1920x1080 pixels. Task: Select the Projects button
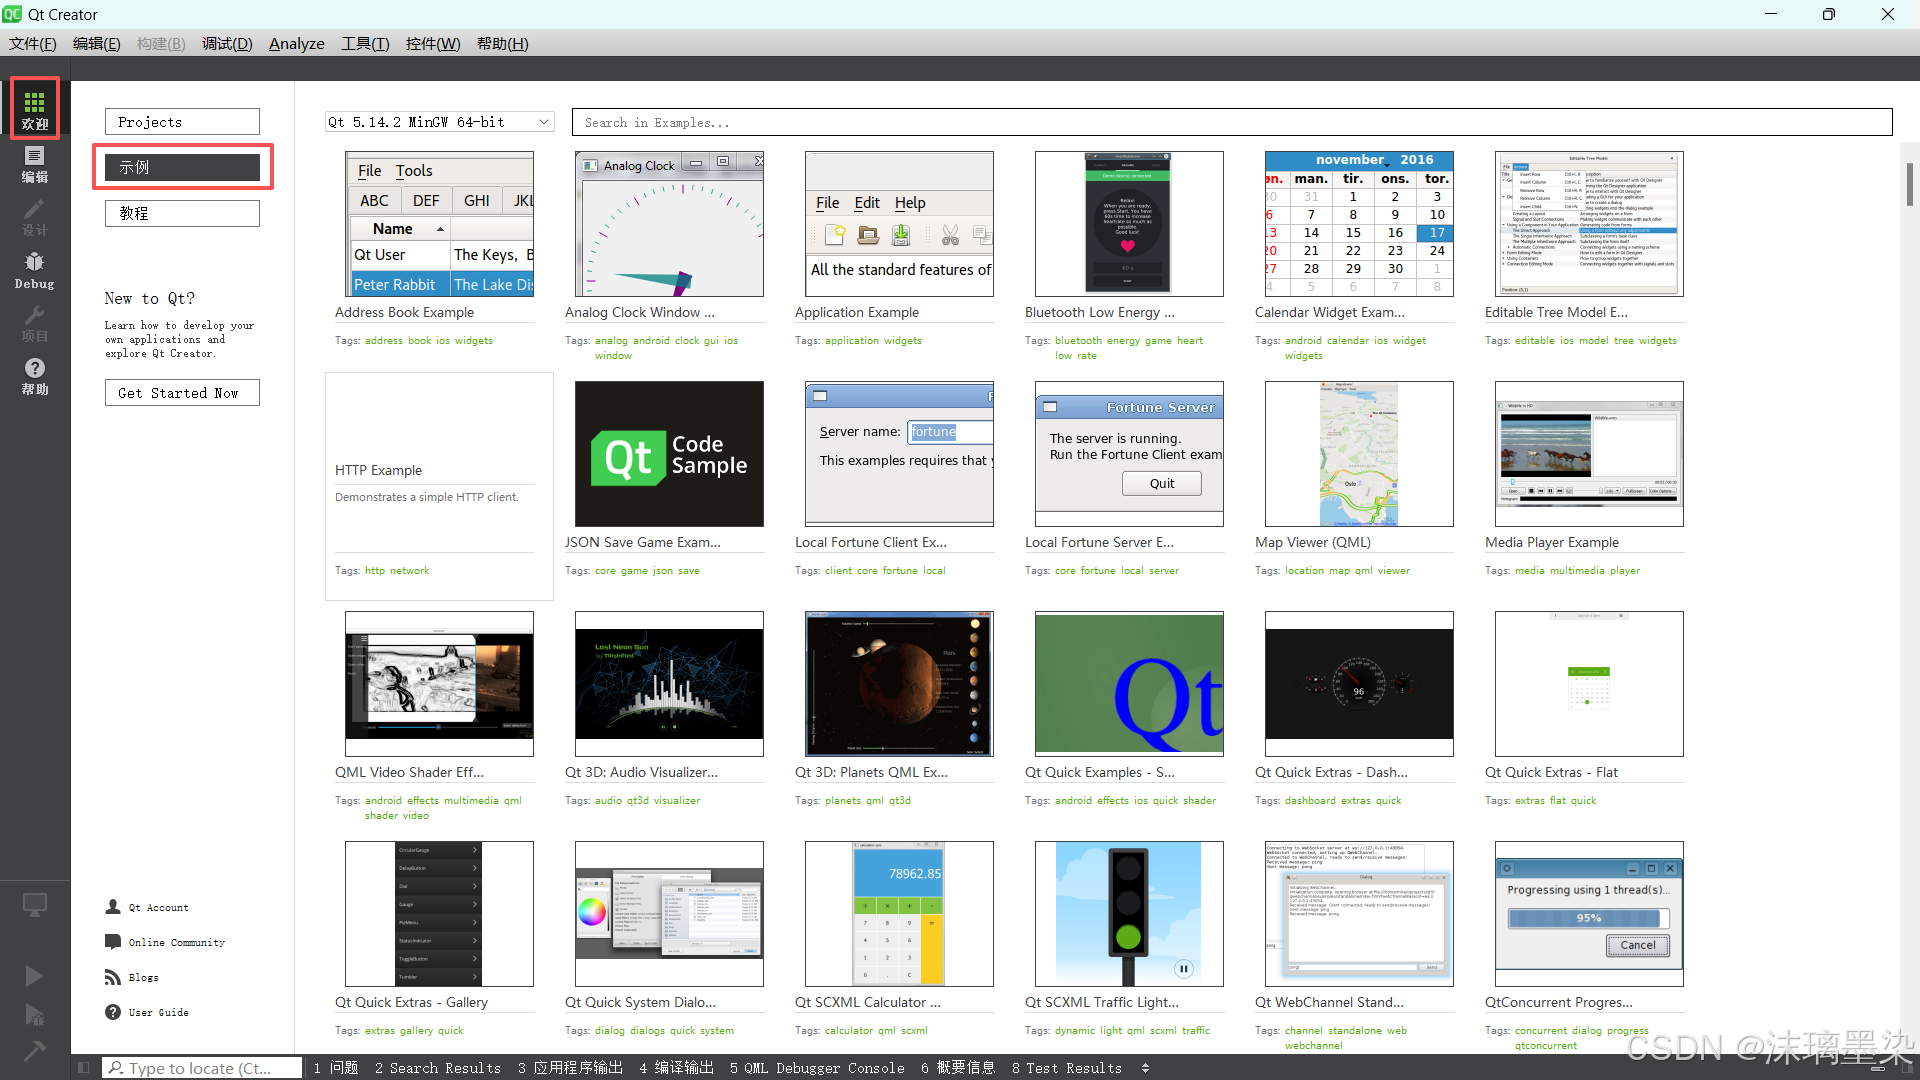[x=182, y=122]
